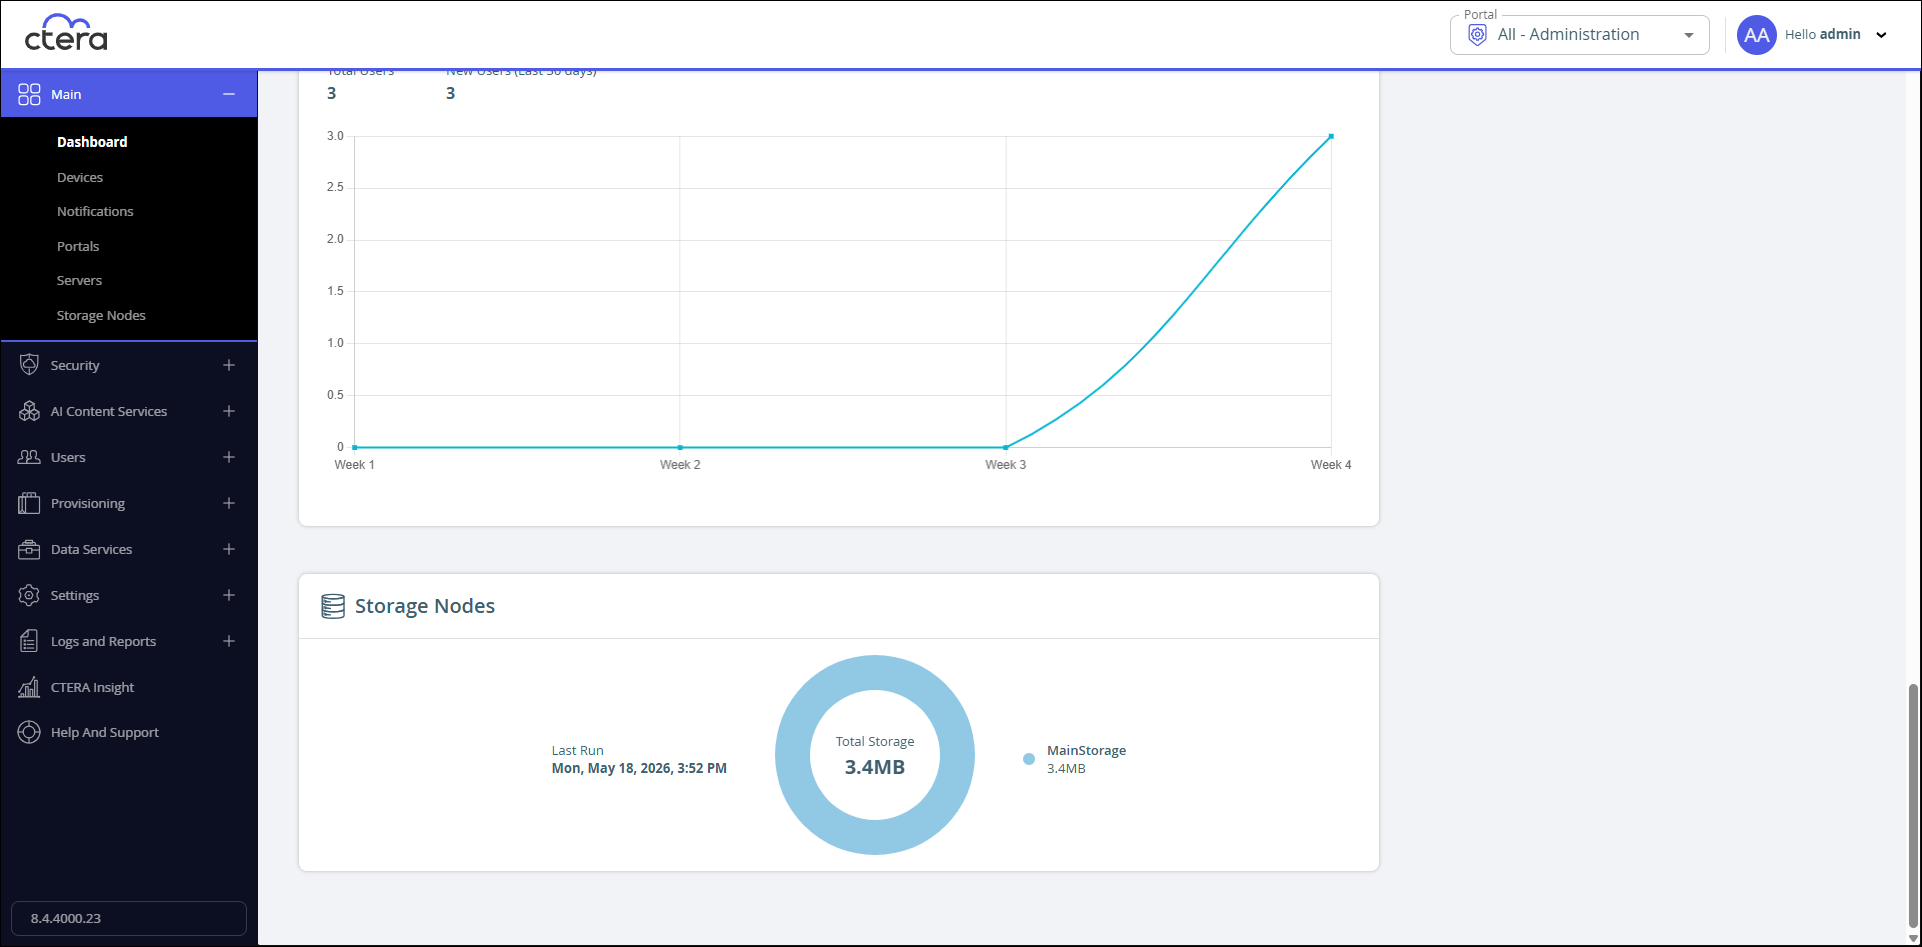The width and height of the screenshot is (1922, 947).
Task: Select Portals in the sidebar
Action: click(x=78, y=246)
